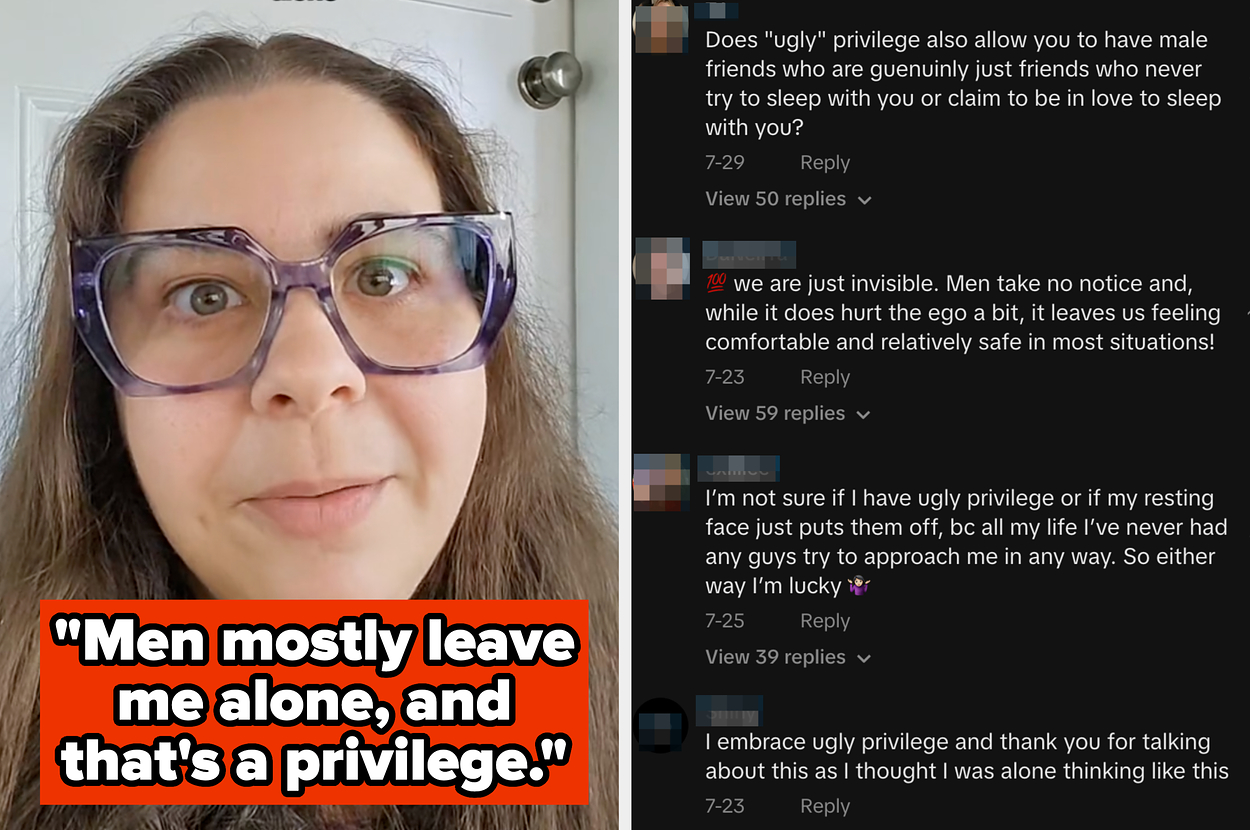This screenshot has width=1250, height=830.
Task: Open dark avatar of last commenter
Action: 661,725
